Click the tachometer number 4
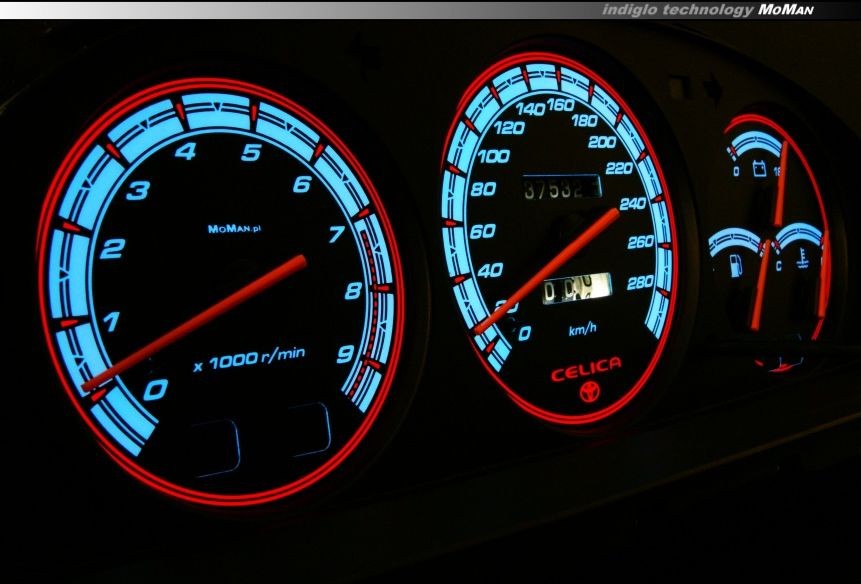Image resolution: width=861 pixels, height=584 pixels. click(186, 151)
